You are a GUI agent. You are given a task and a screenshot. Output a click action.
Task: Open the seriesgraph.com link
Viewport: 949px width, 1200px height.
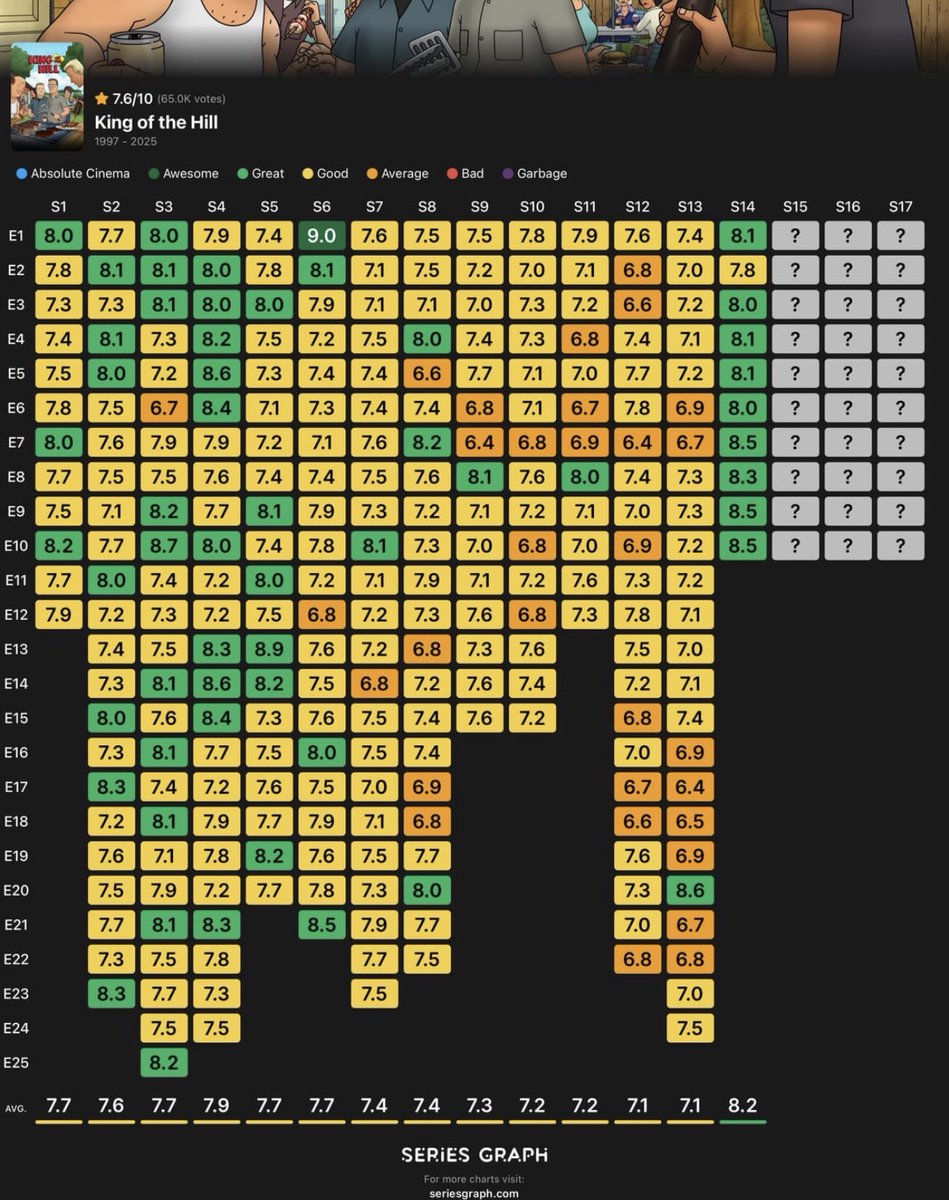point(474,1193)
